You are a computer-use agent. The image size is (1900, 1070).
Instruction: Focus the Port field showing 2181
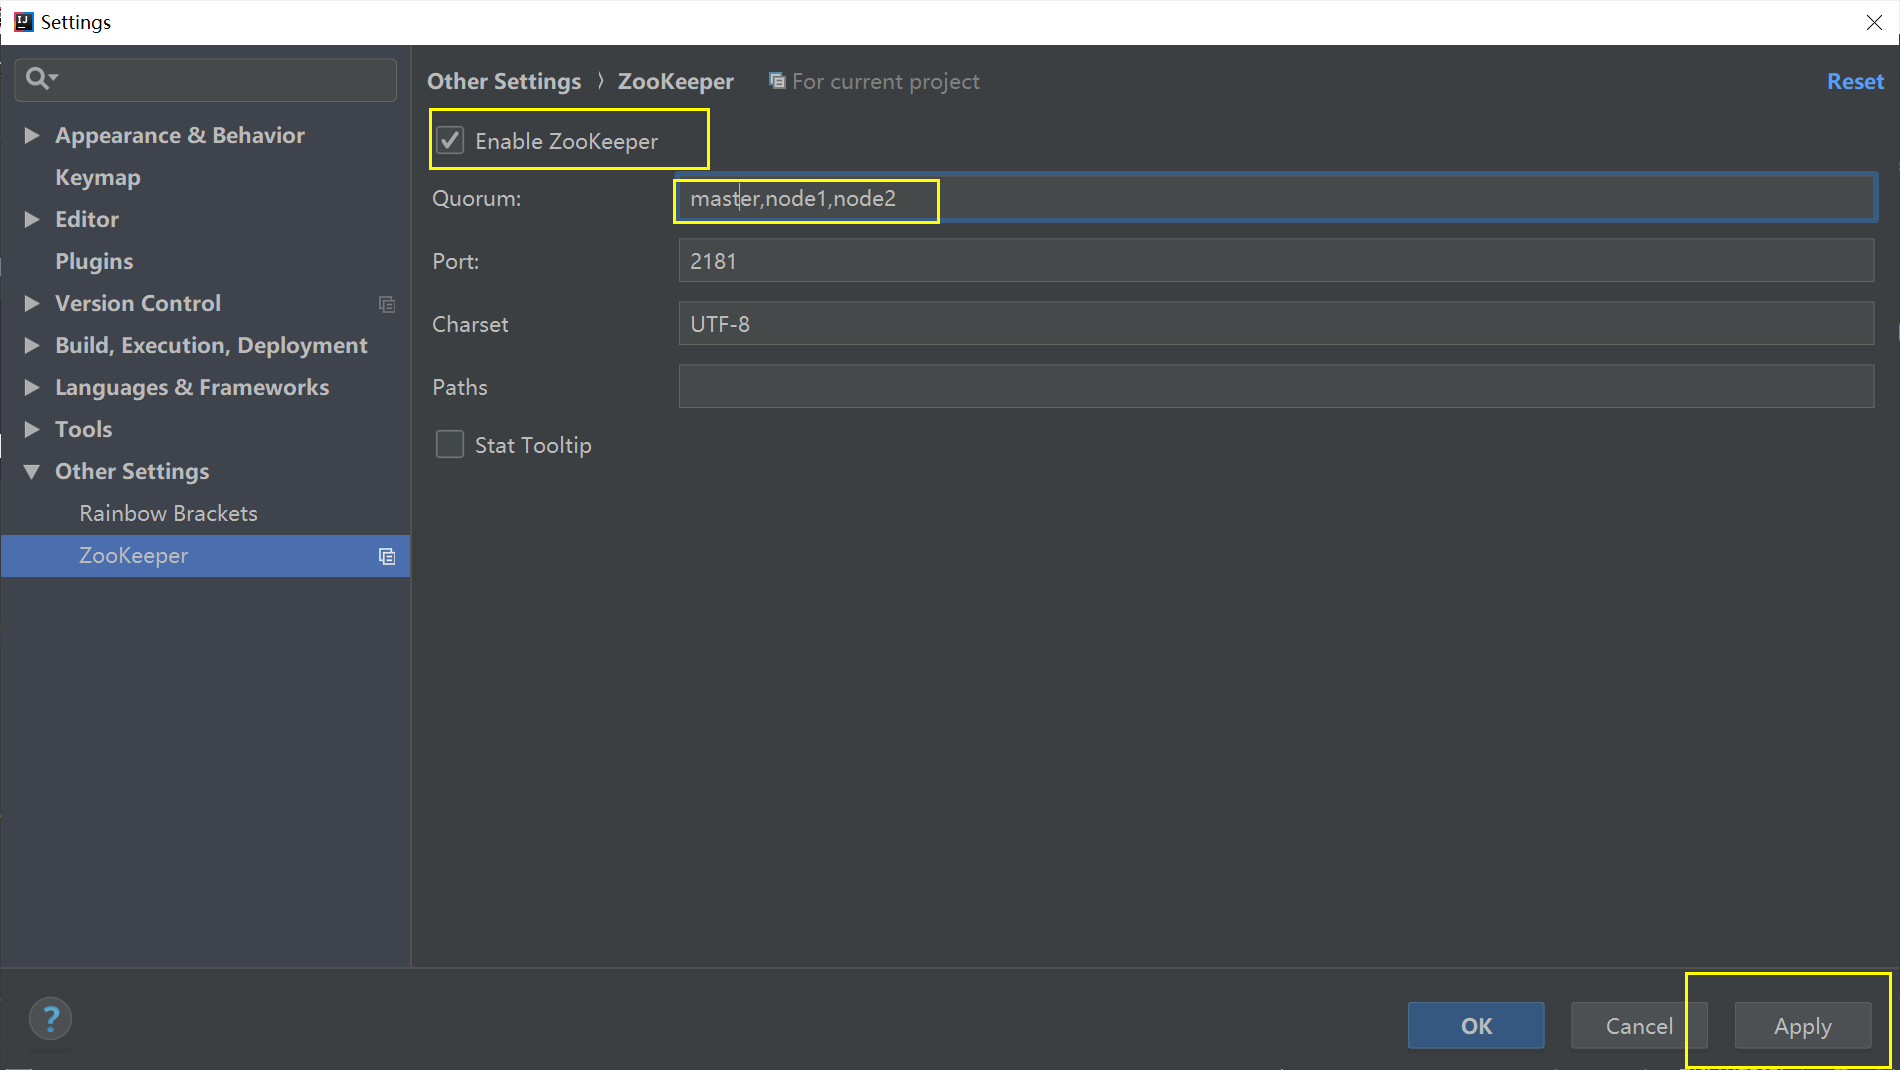point(1275,261)
